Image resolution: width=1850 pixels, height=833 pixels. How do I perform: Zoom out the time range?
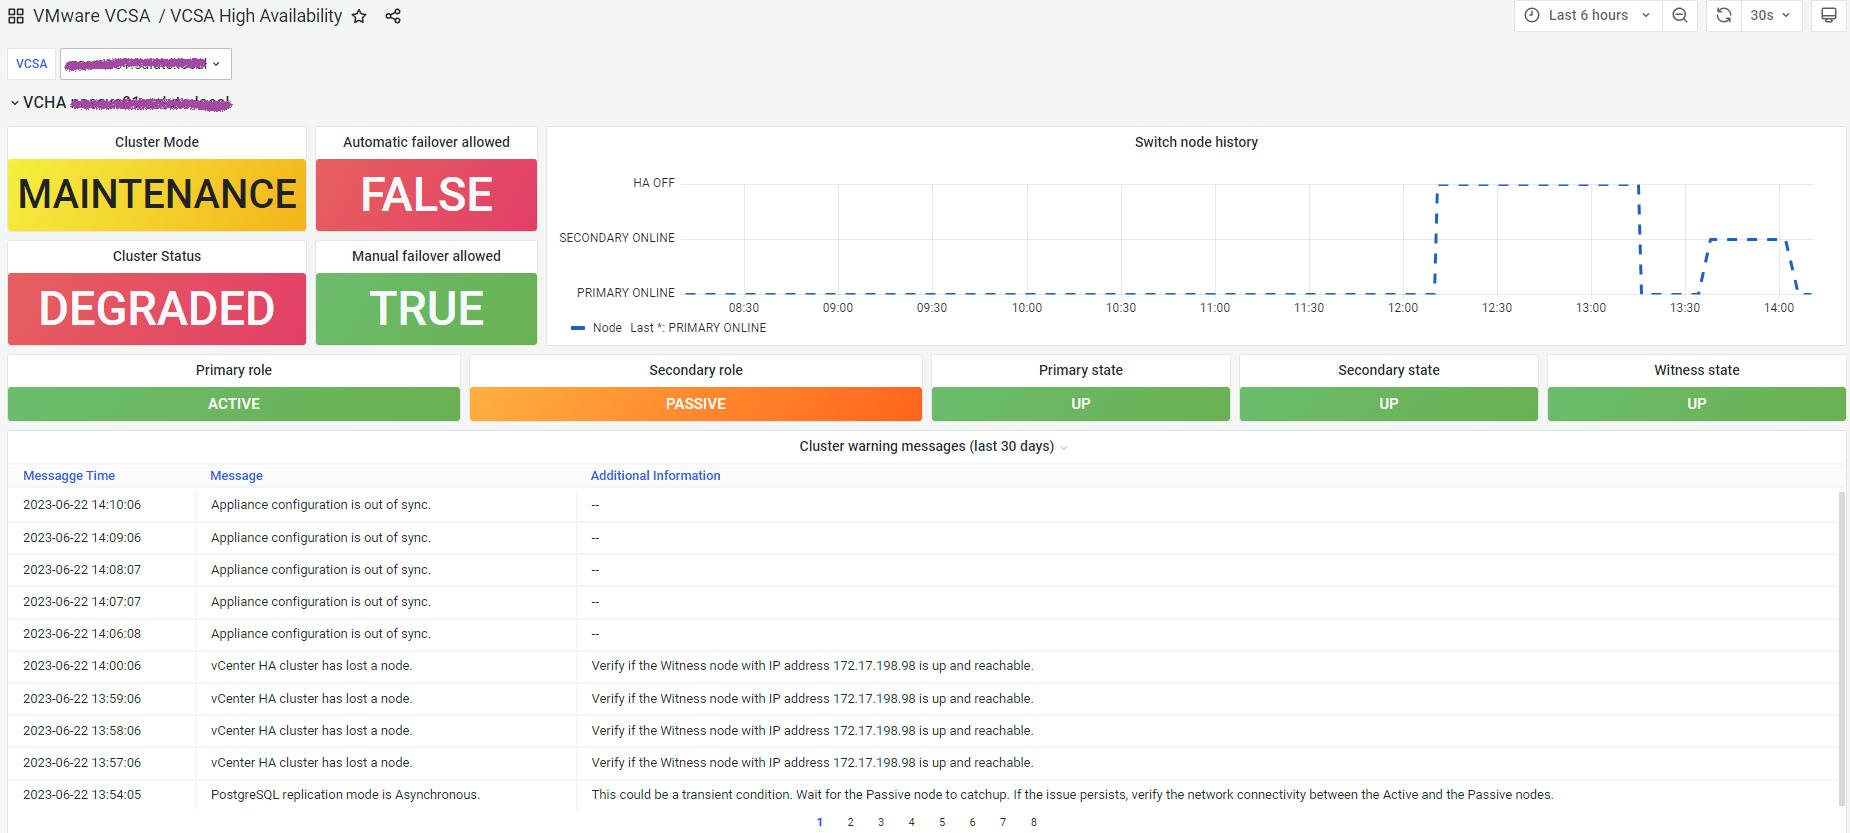pyautogui.click(x=1680, y=15)
